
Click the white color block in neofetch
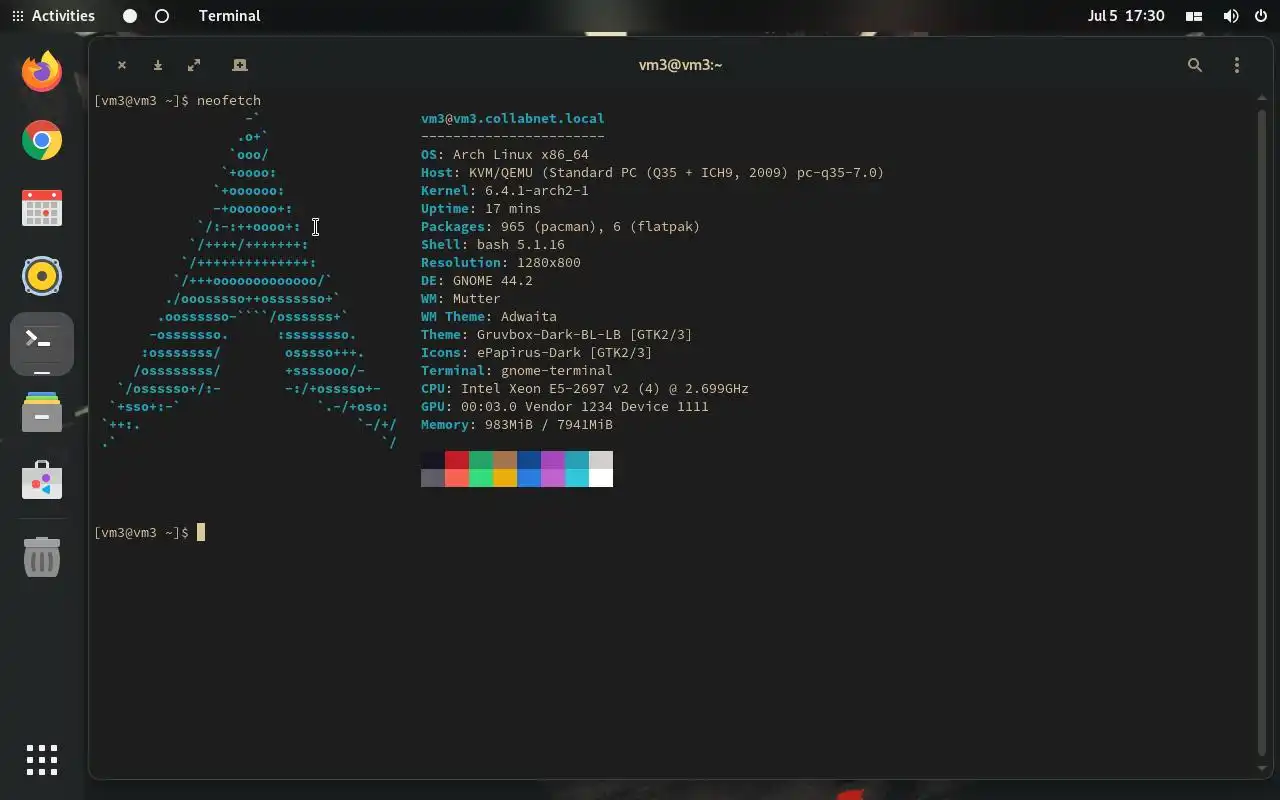click(x=601, y=478)
